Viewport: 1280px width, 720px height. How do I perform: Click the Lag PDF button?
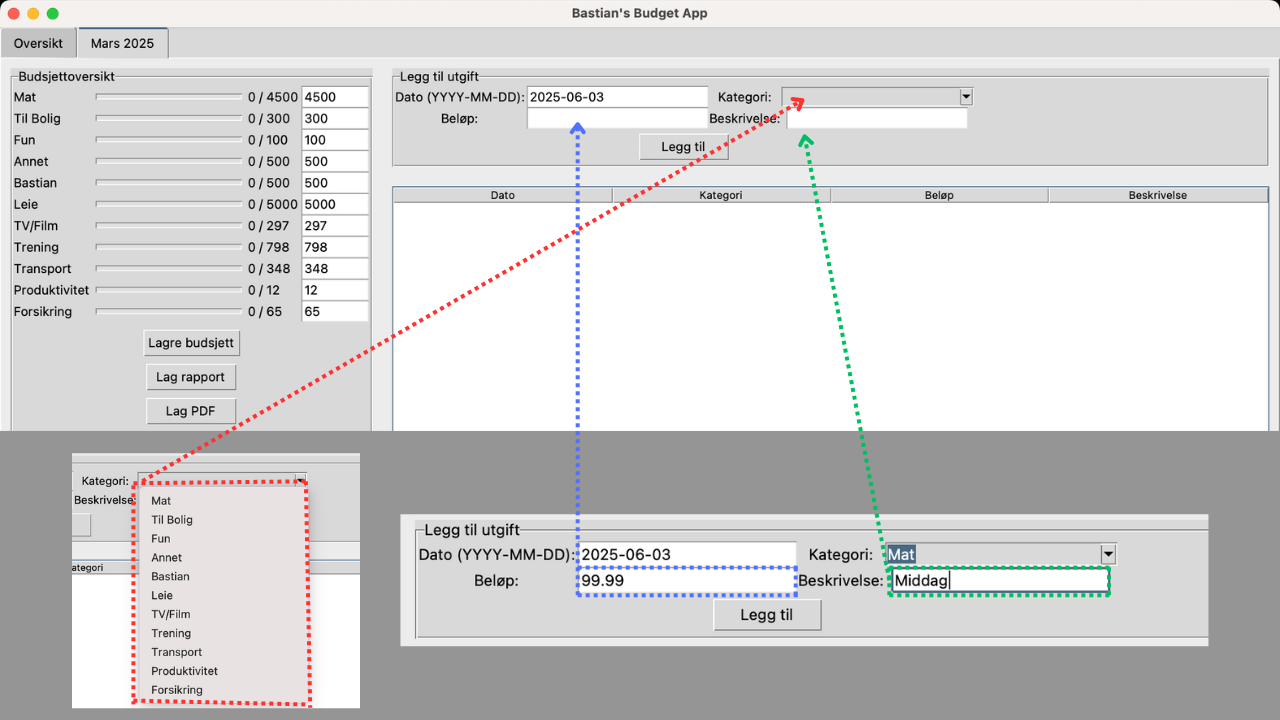click(x=191, y=411)
